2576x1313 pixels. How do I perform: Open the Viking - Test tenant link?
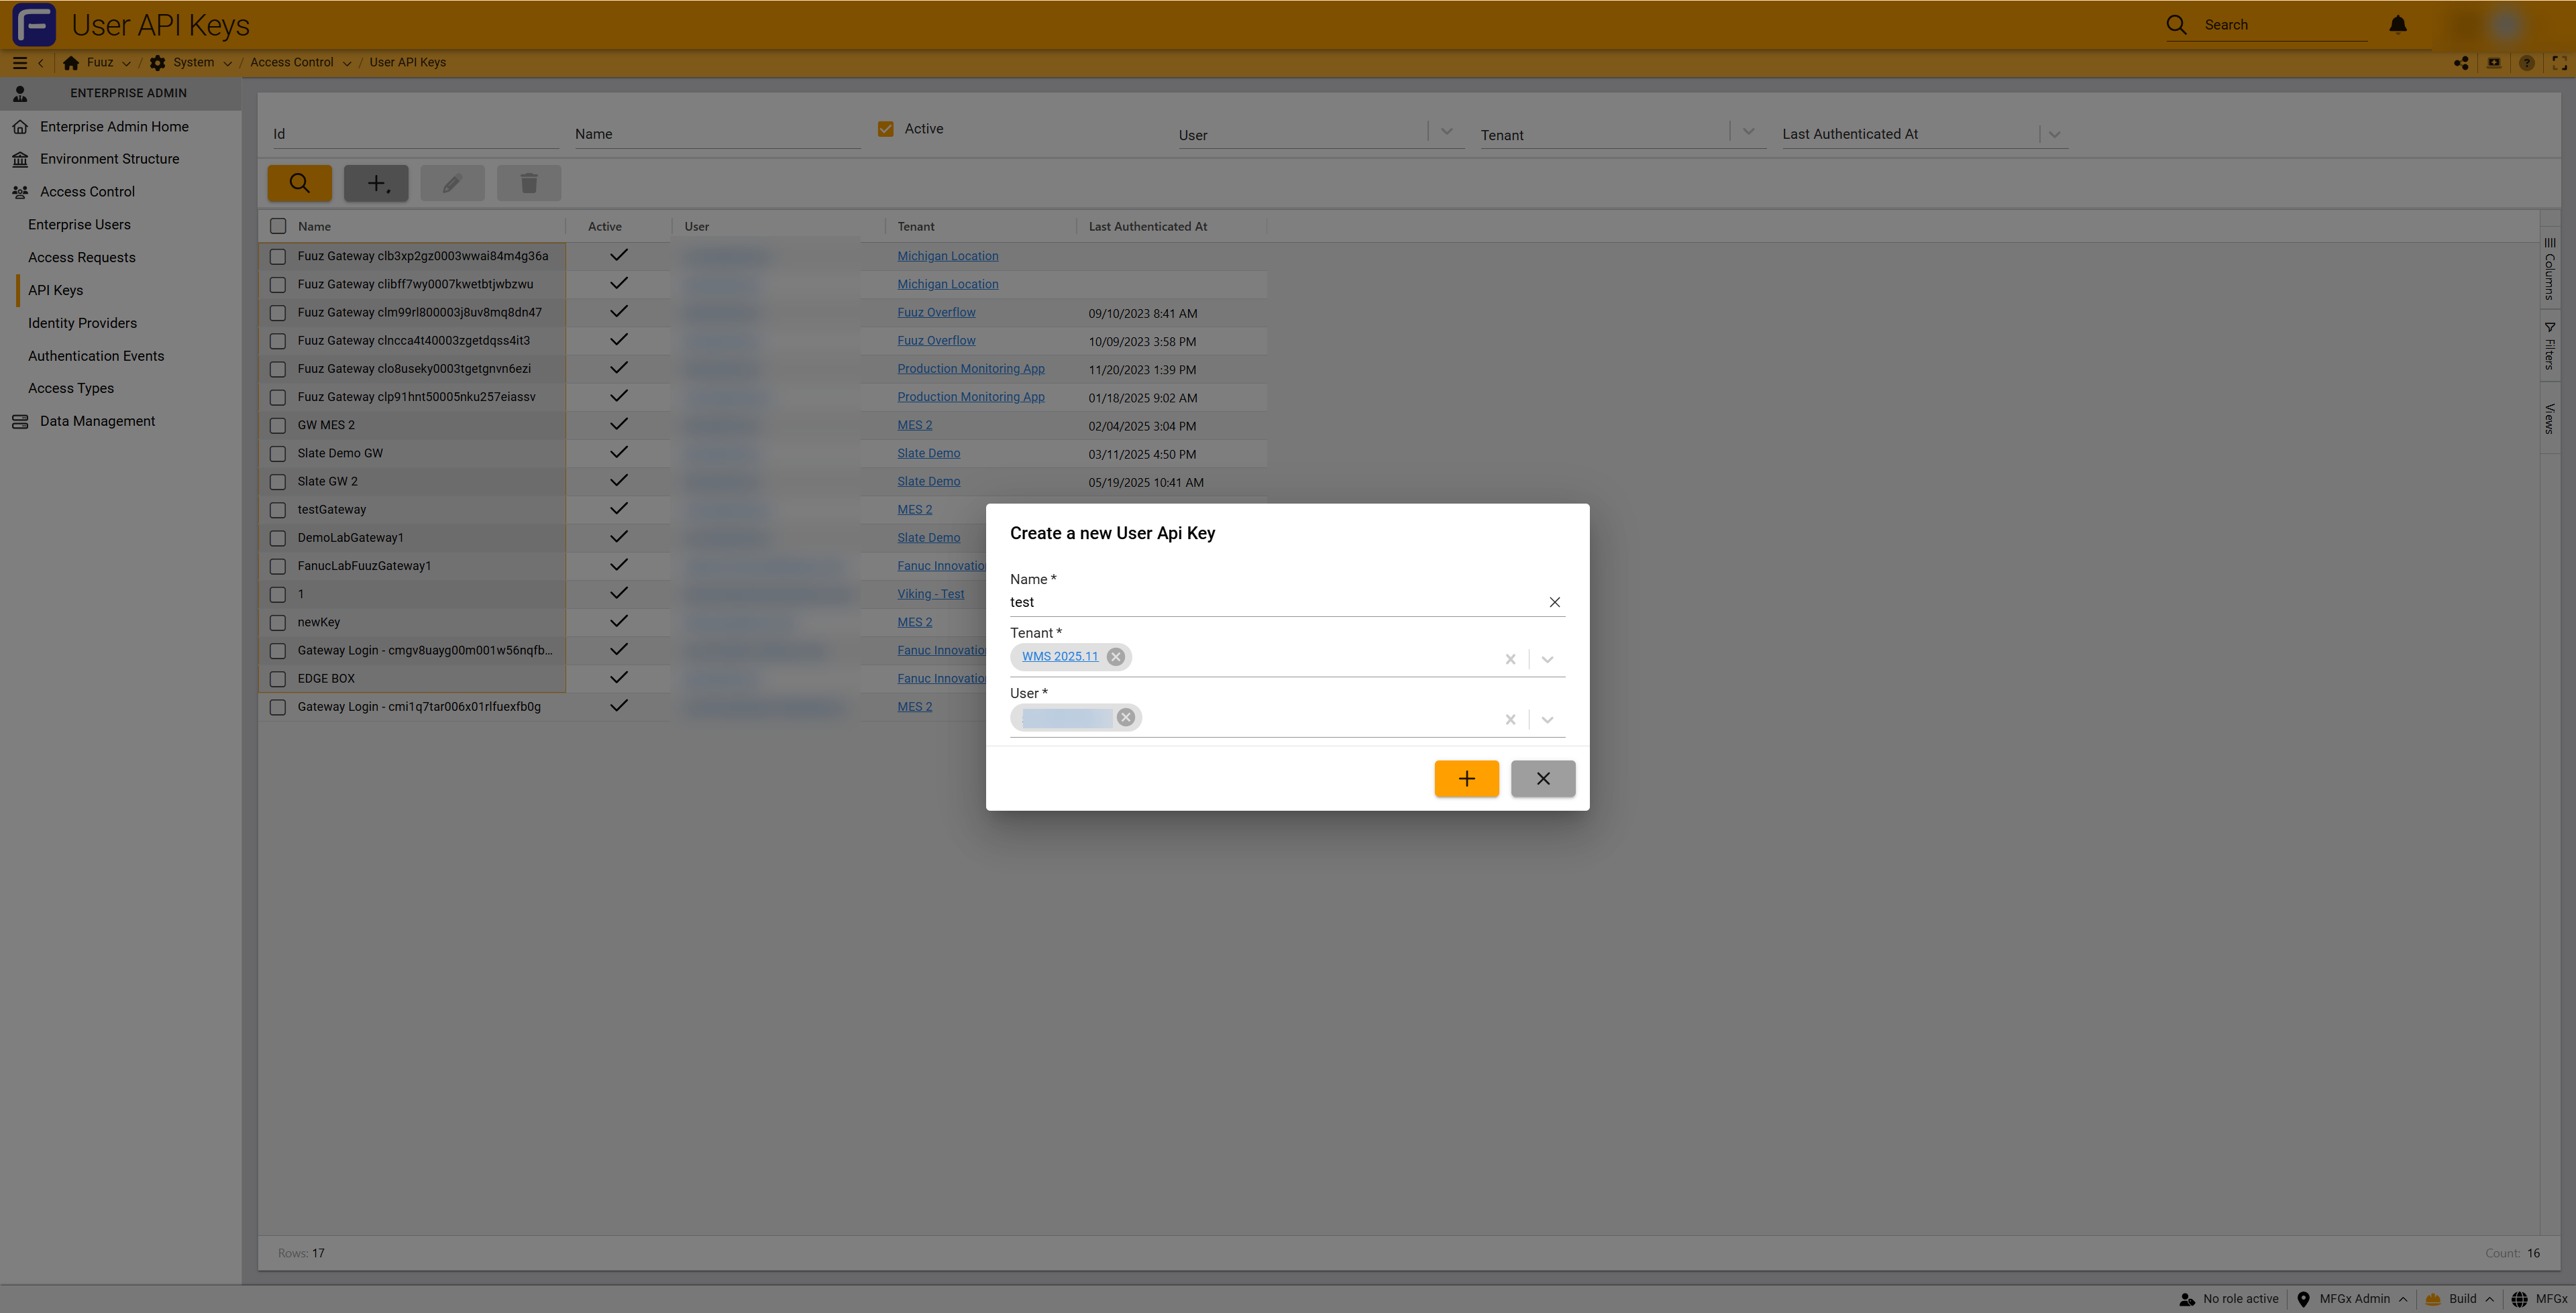click(x=930, y=594)
